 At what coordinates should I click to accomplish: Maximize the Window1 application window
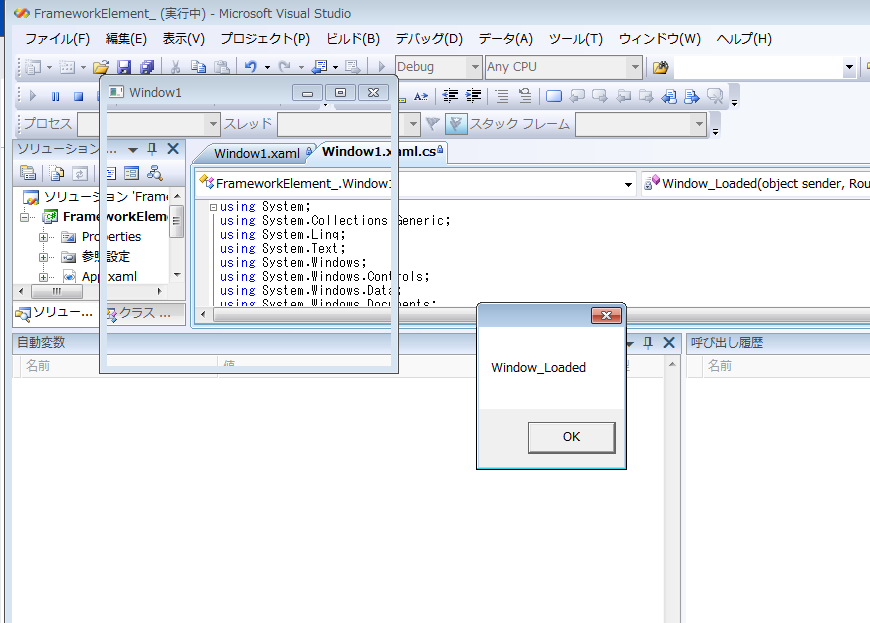(x=340, y=93)
